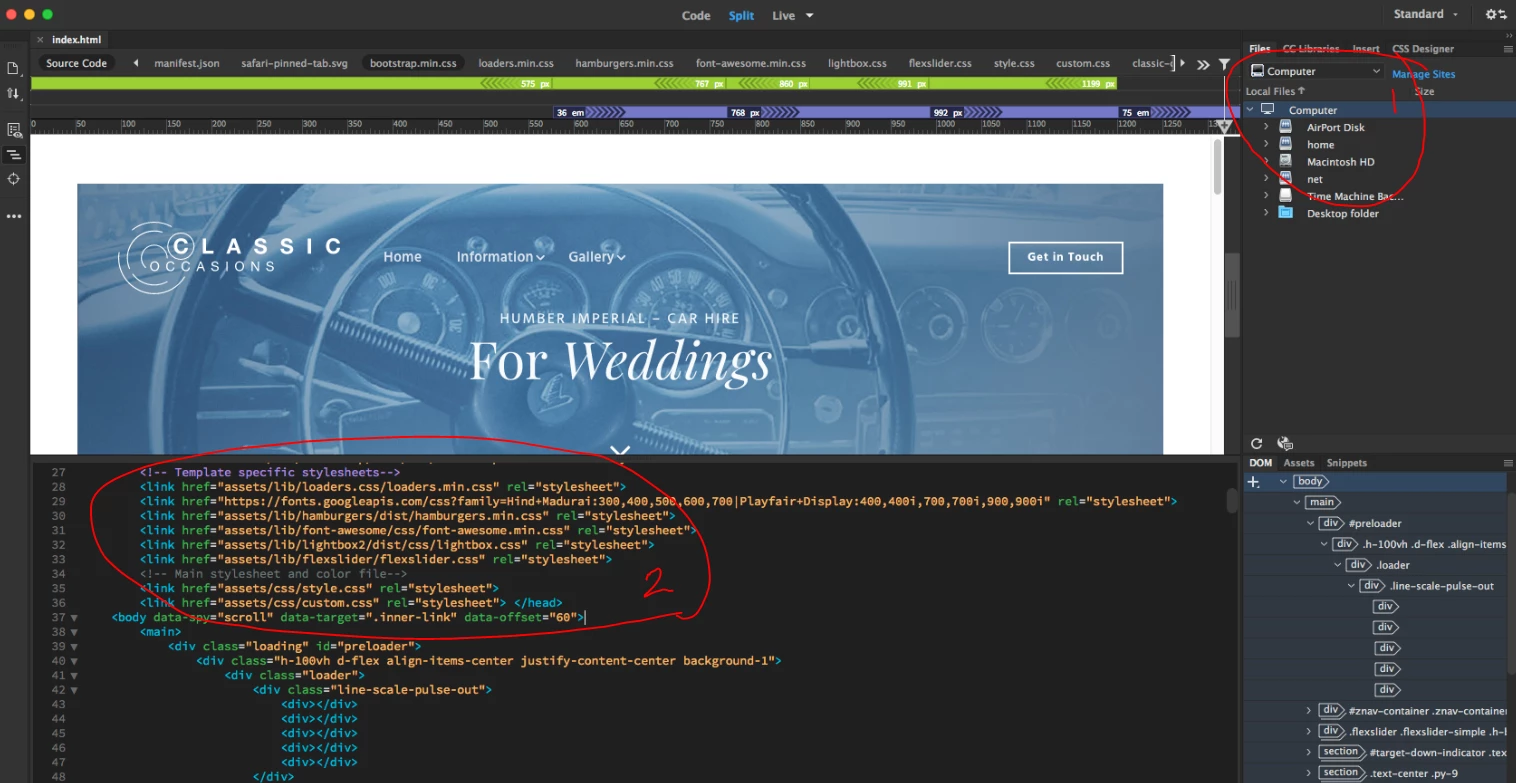This screenshot has height=783, width=1516.
Task: Expand the AirPort Disk entry
Action: pyautogui.click(x=1266, y=127)
